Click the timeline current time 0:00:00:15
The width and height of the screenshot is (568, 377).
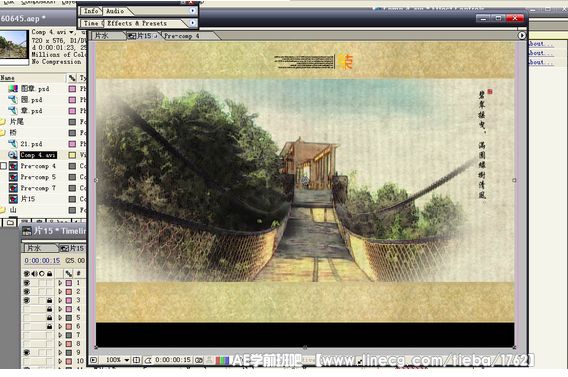pyautogui.click(x=42, y=261)
